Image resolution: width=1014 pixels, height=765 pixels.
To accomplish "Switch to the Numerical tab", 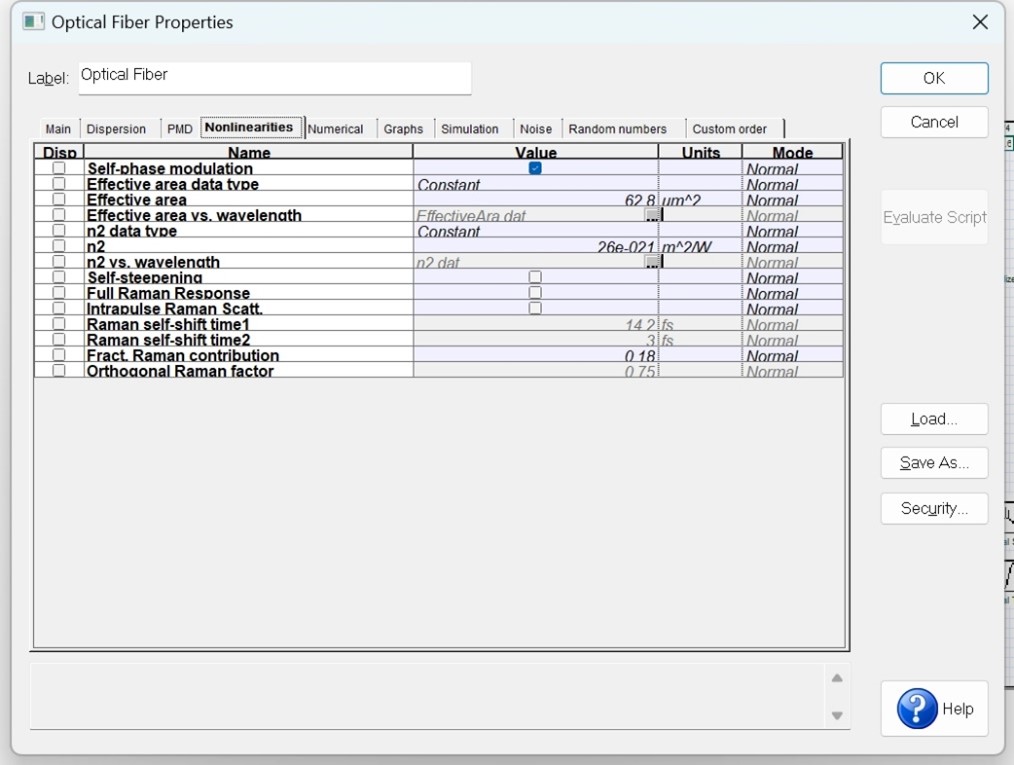I will (336, 129).
